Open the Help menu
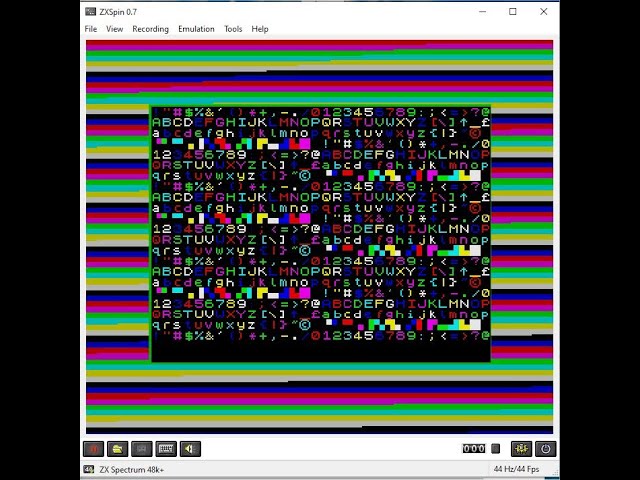Image resolution: width=640 pixels, height=480 pixels. click(260, 29)
